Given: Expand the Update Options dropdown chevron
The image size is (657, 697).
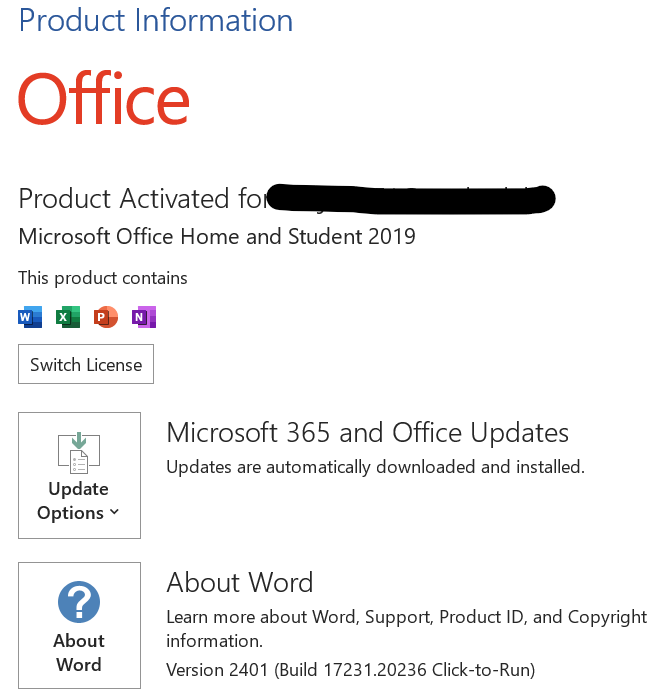Looking at the screenshot, I should point(115,512).
